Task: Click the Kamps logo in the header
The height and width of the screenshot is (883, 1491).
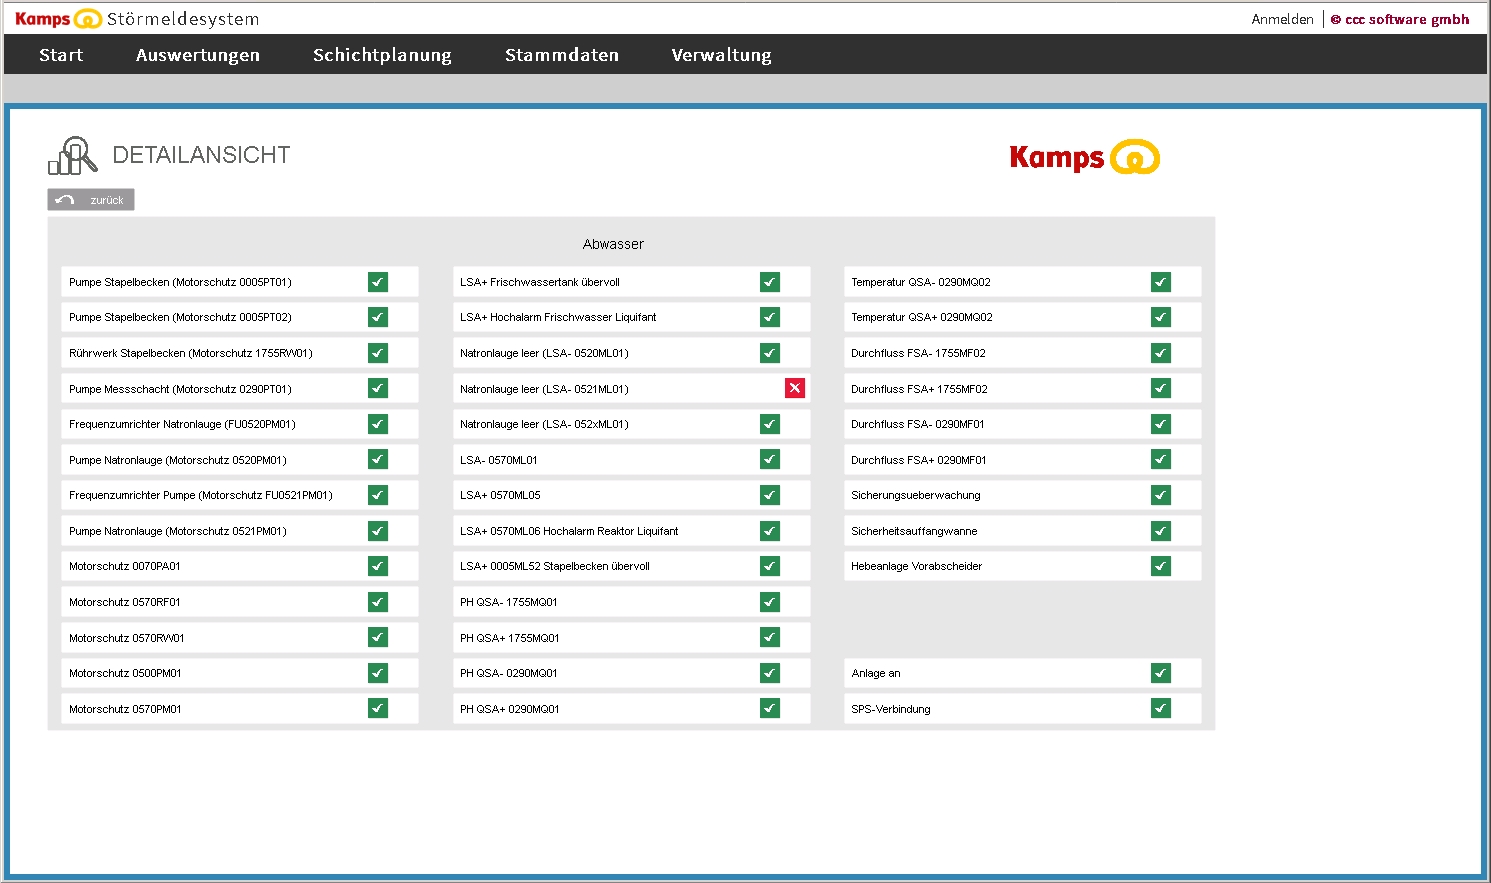Action: (x=60, y=18)
